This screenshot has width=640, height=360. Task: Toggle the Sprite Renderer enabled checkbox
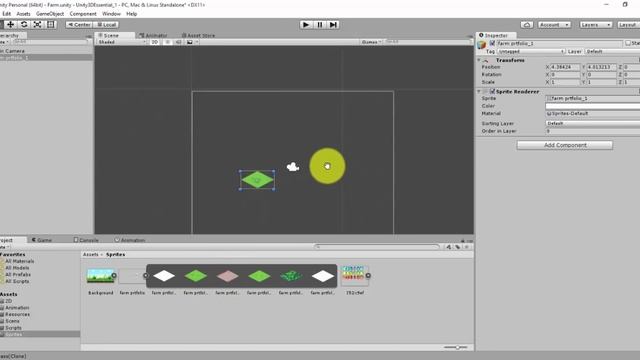tap(492, 91)
